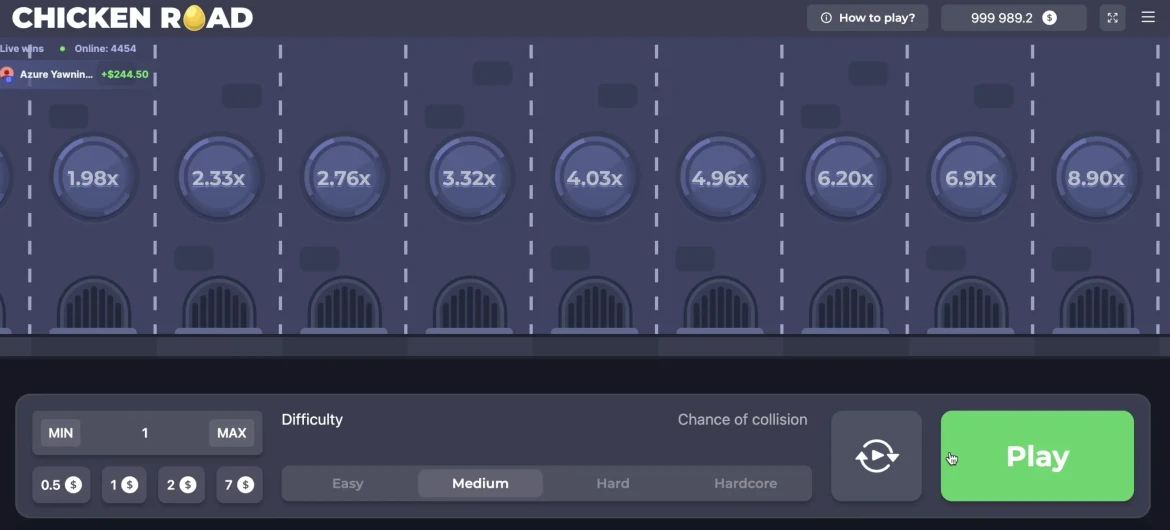Click the Online: 4454 counter
The height and width of the screenshot is (530, 1170).
coord(104,49)
